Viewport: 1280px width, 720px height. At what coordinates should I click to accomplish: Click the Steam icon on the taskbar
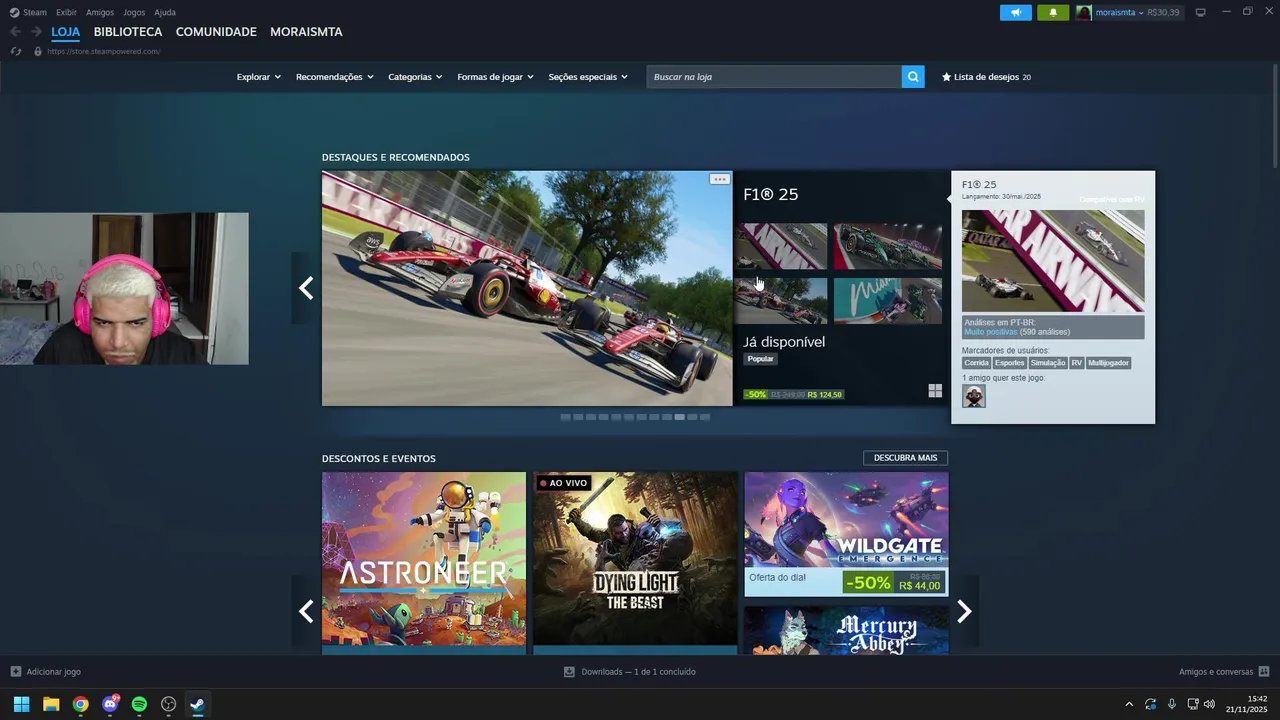[x=198, y=704]
